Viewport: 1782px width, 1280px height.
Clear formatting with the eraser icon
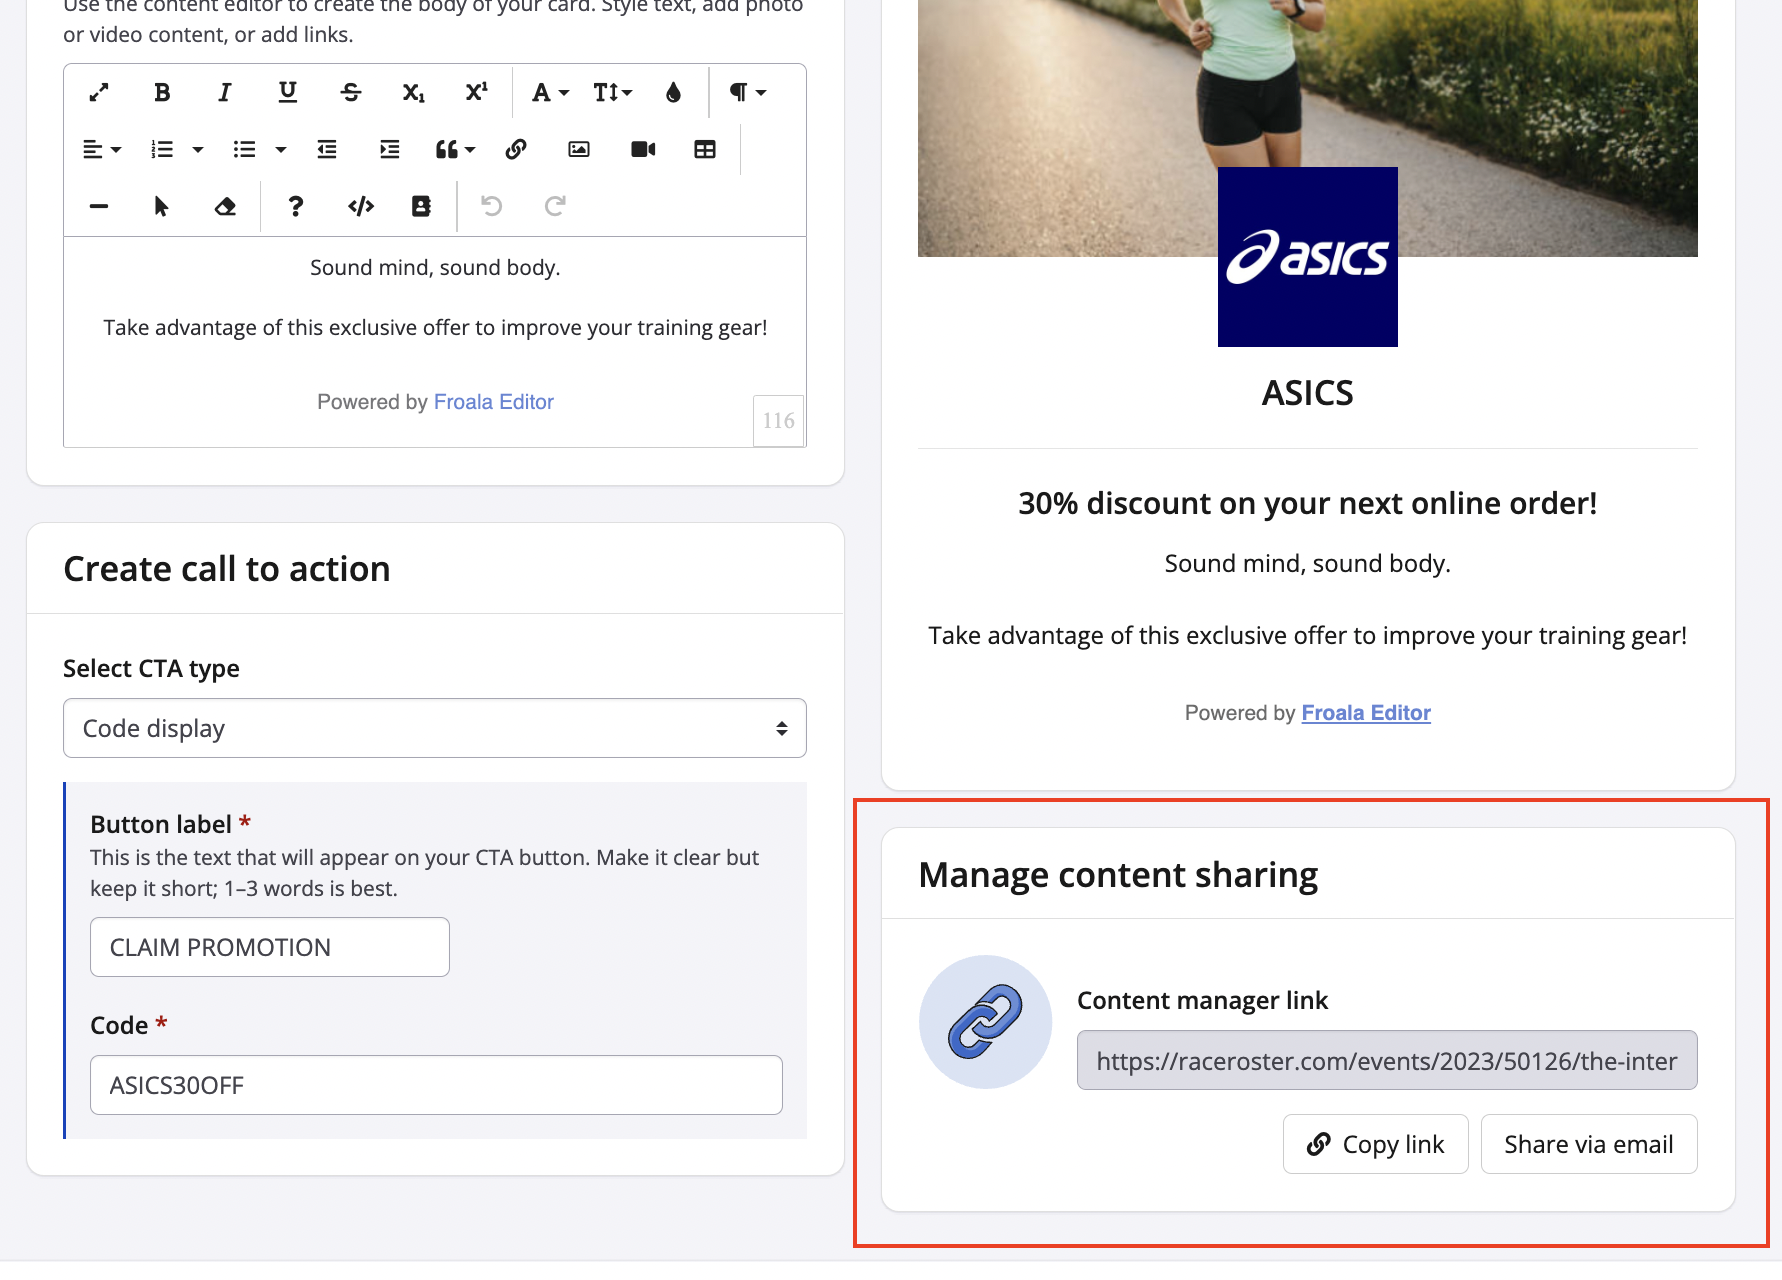(225, 207)
